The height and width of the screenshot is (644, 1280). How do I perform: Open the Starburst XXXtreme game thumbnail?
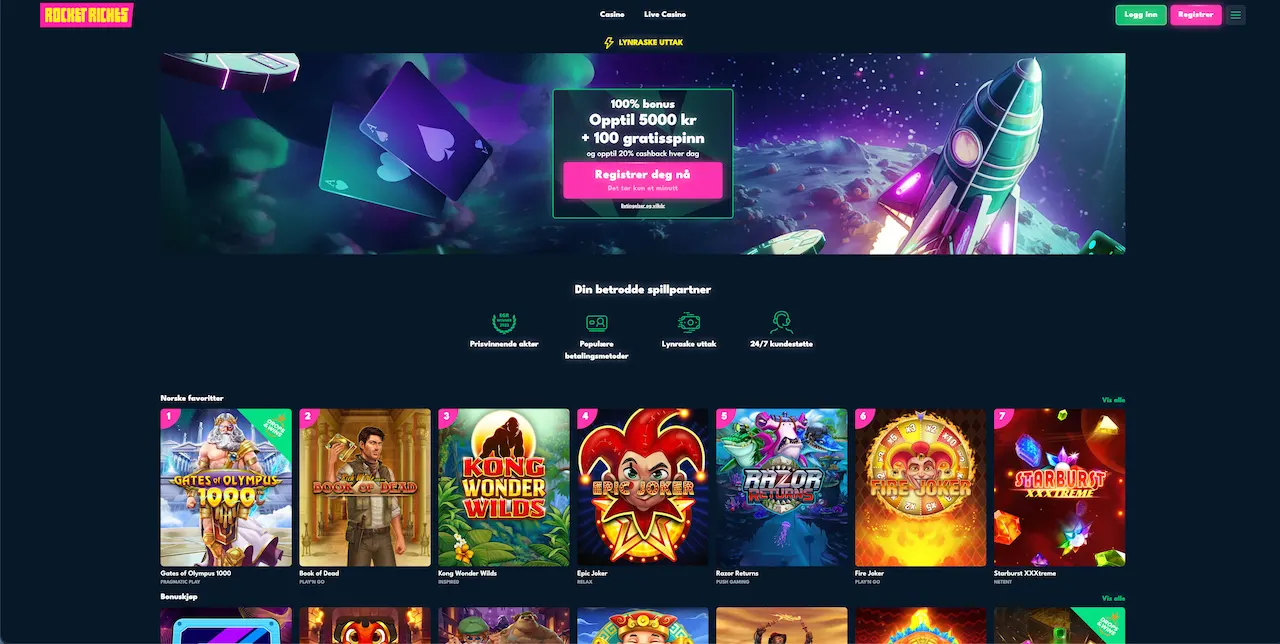pyautogui.click(x=1060, y=488)
